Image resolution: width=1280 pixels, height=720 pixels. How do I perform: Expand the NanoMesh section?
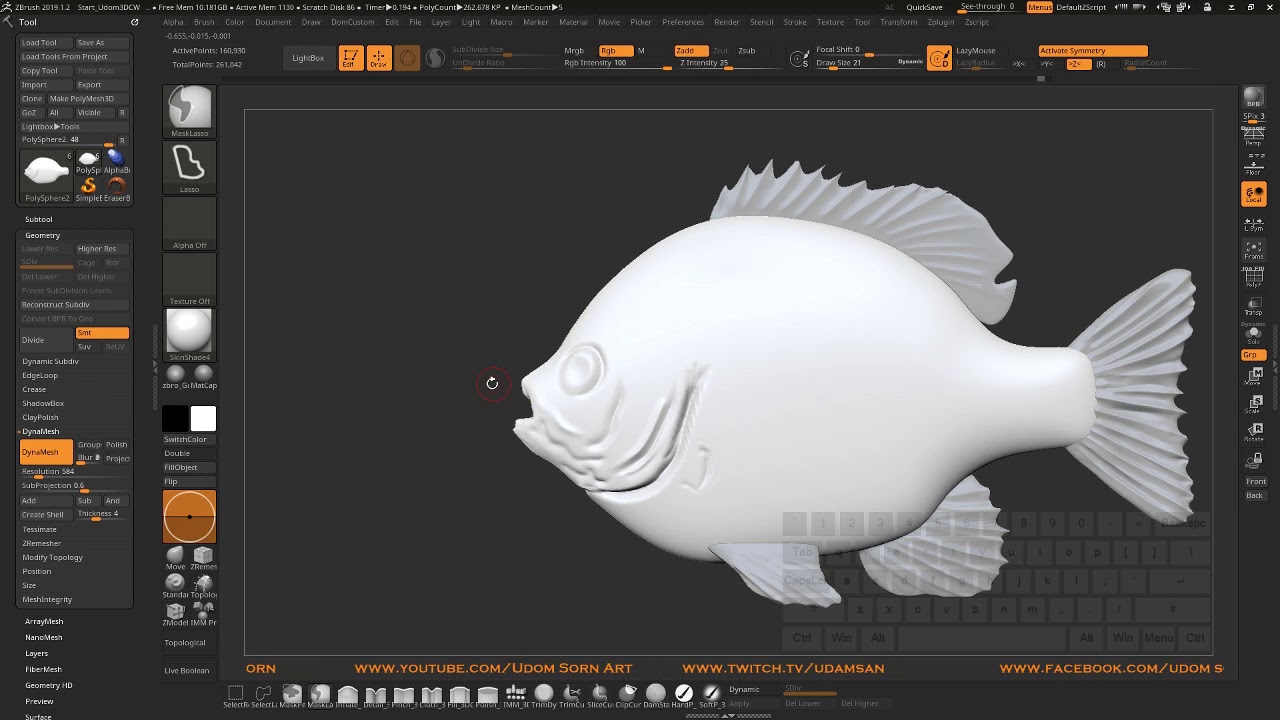[44, 637]
